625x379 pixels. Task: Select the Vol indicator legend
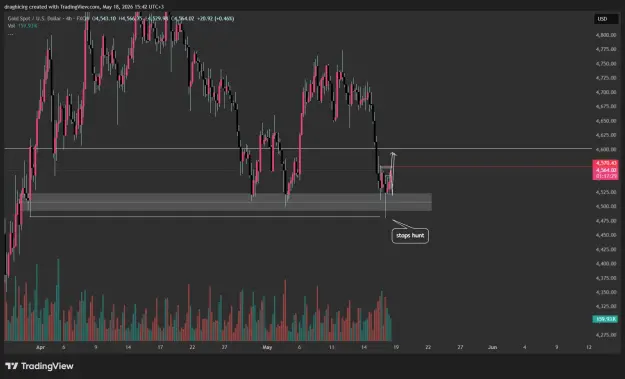click(x=22, y=26)
